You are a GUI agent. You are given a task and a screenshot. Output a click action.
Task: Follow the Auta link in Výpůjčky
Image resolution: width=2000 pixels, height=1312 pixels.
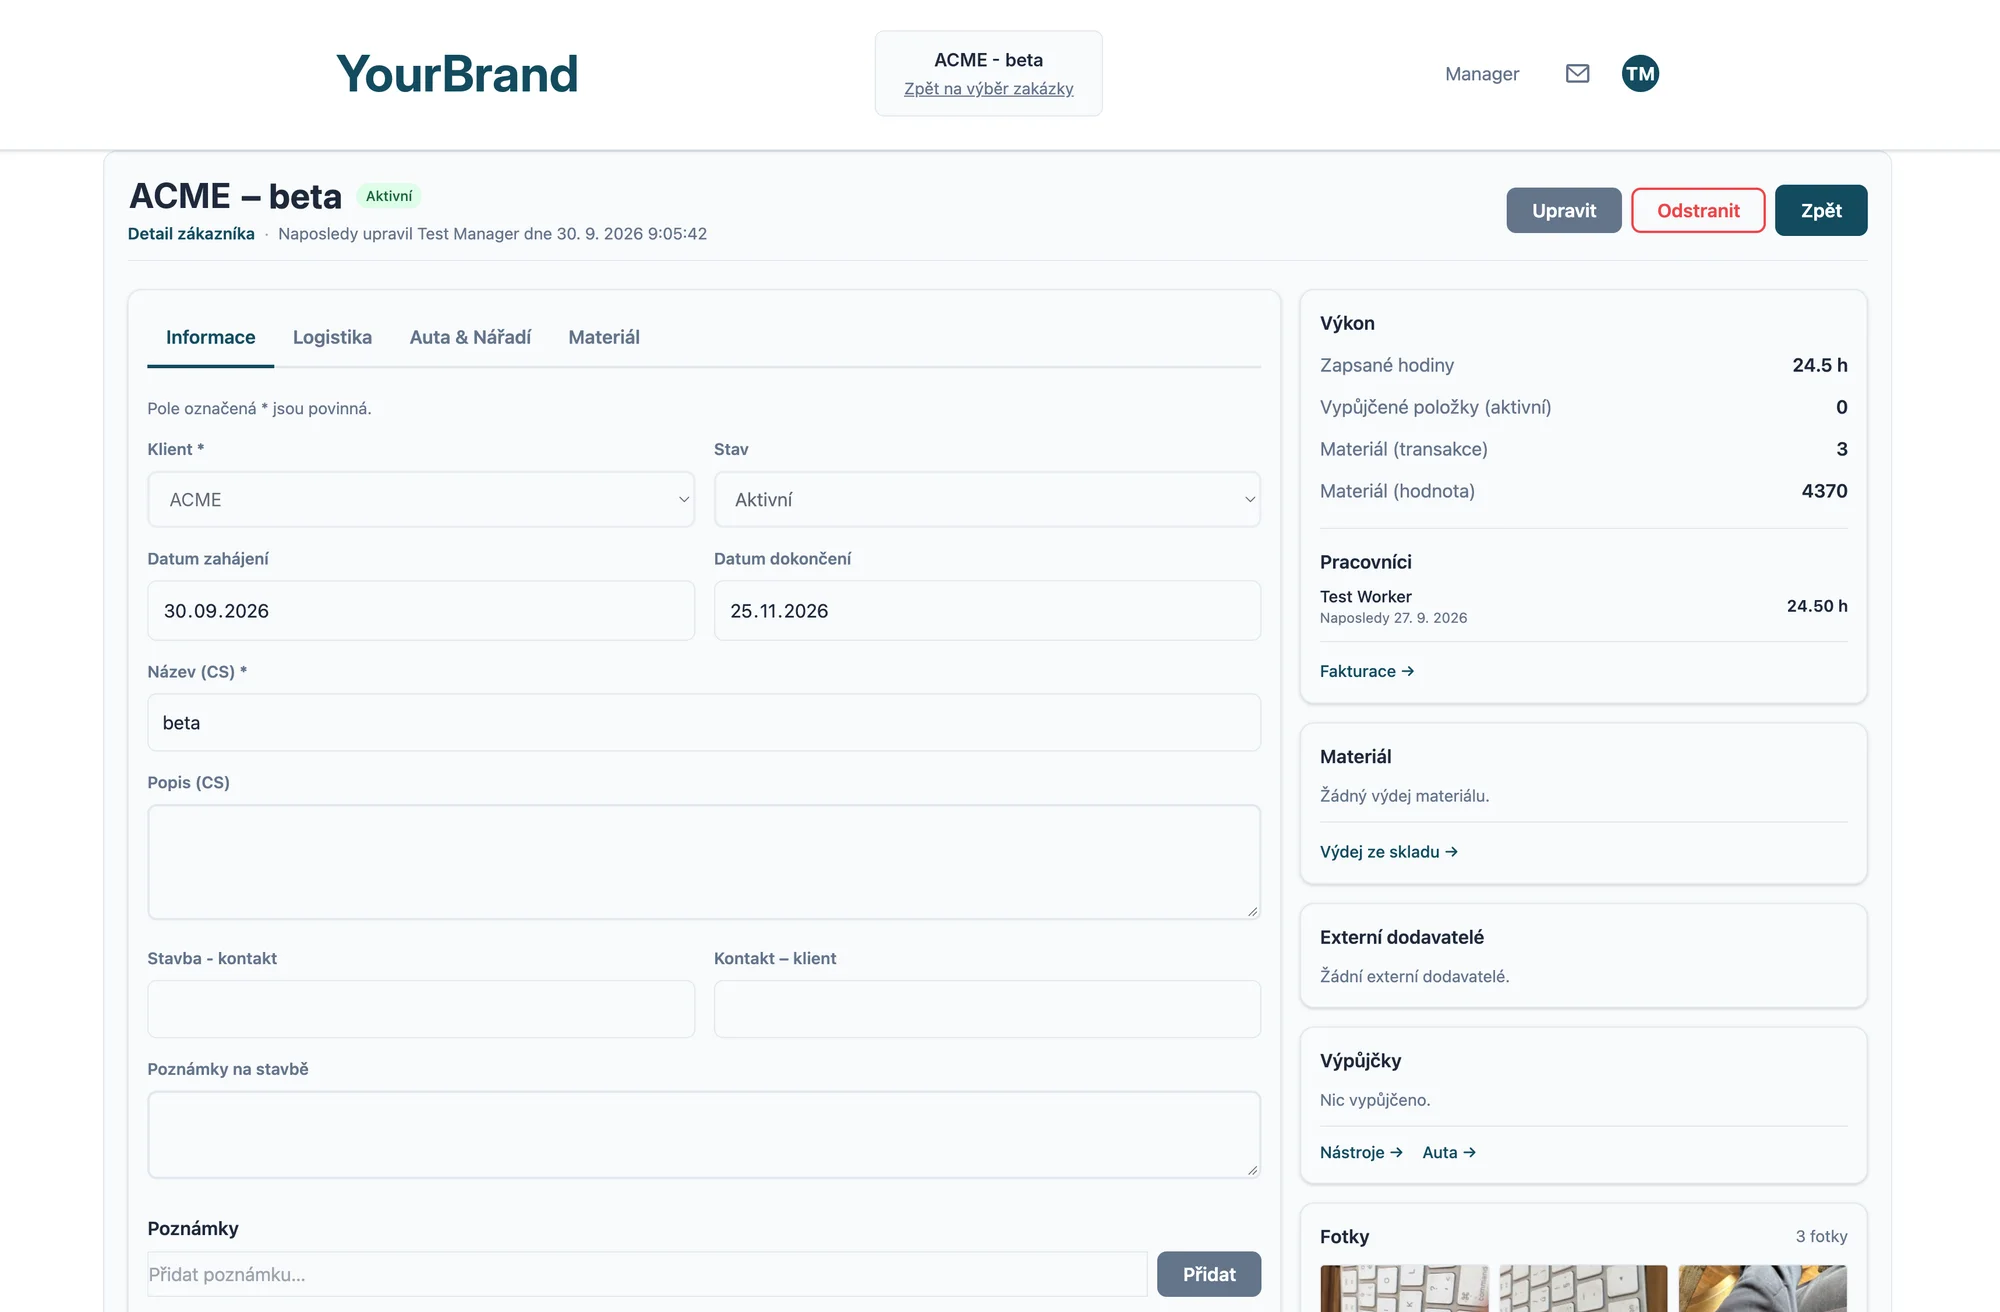point(1449,1152)
